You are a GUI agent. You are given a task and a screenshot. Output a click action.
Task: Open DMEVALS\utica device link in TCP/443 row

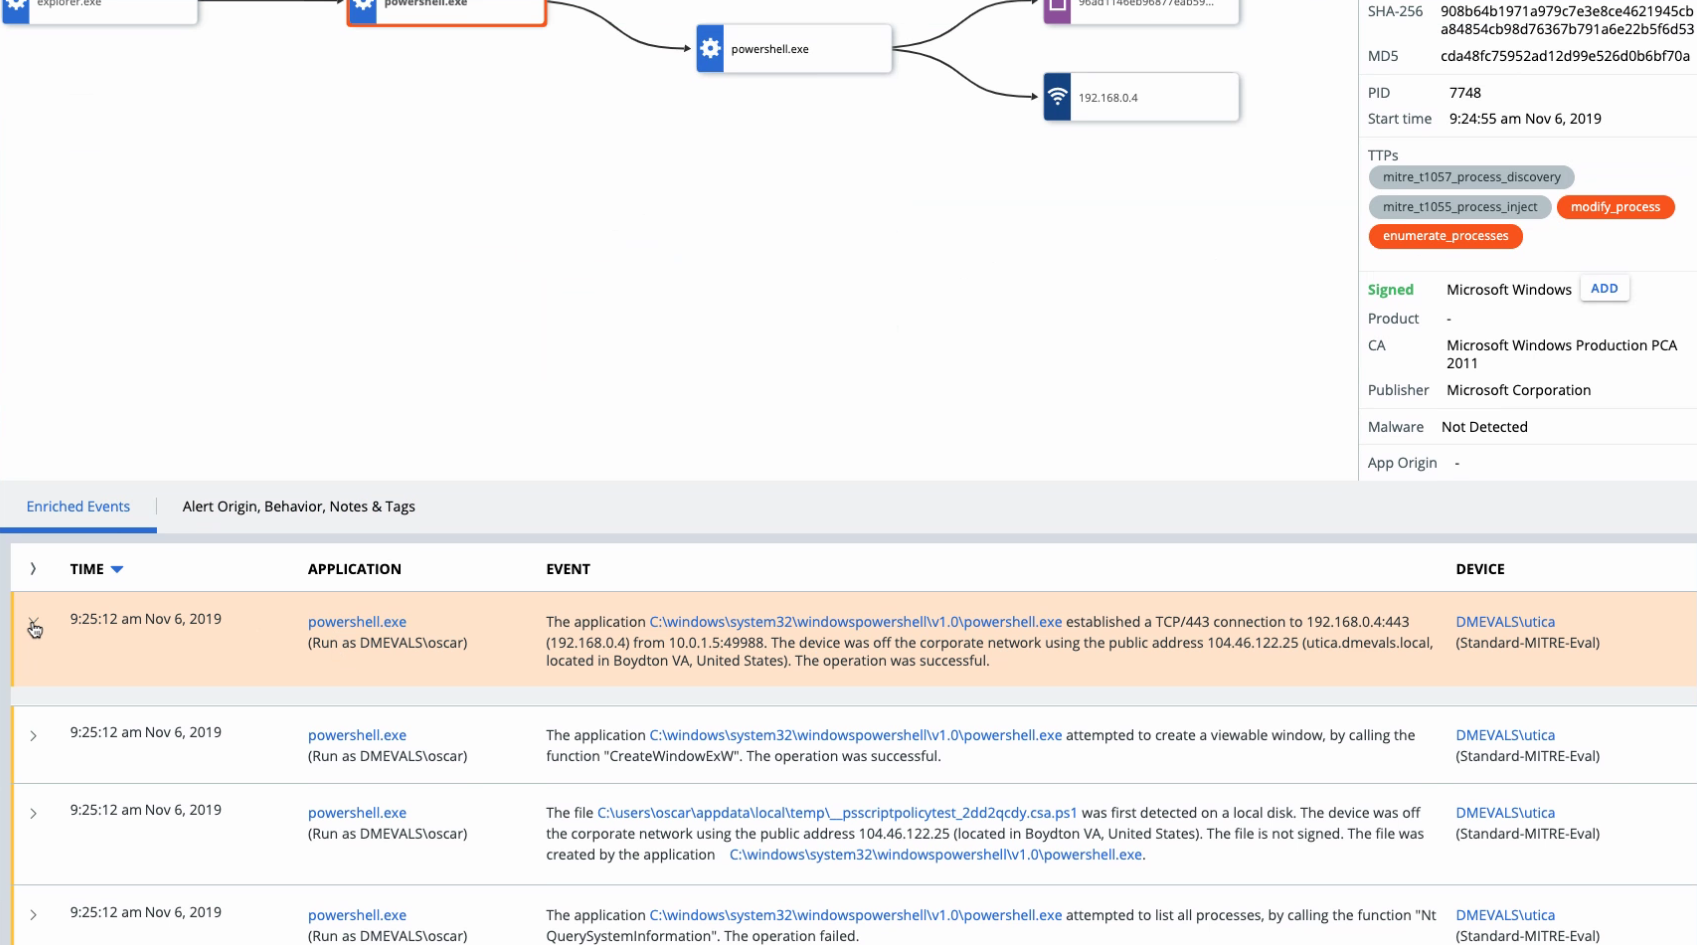tap(1505, 622)
